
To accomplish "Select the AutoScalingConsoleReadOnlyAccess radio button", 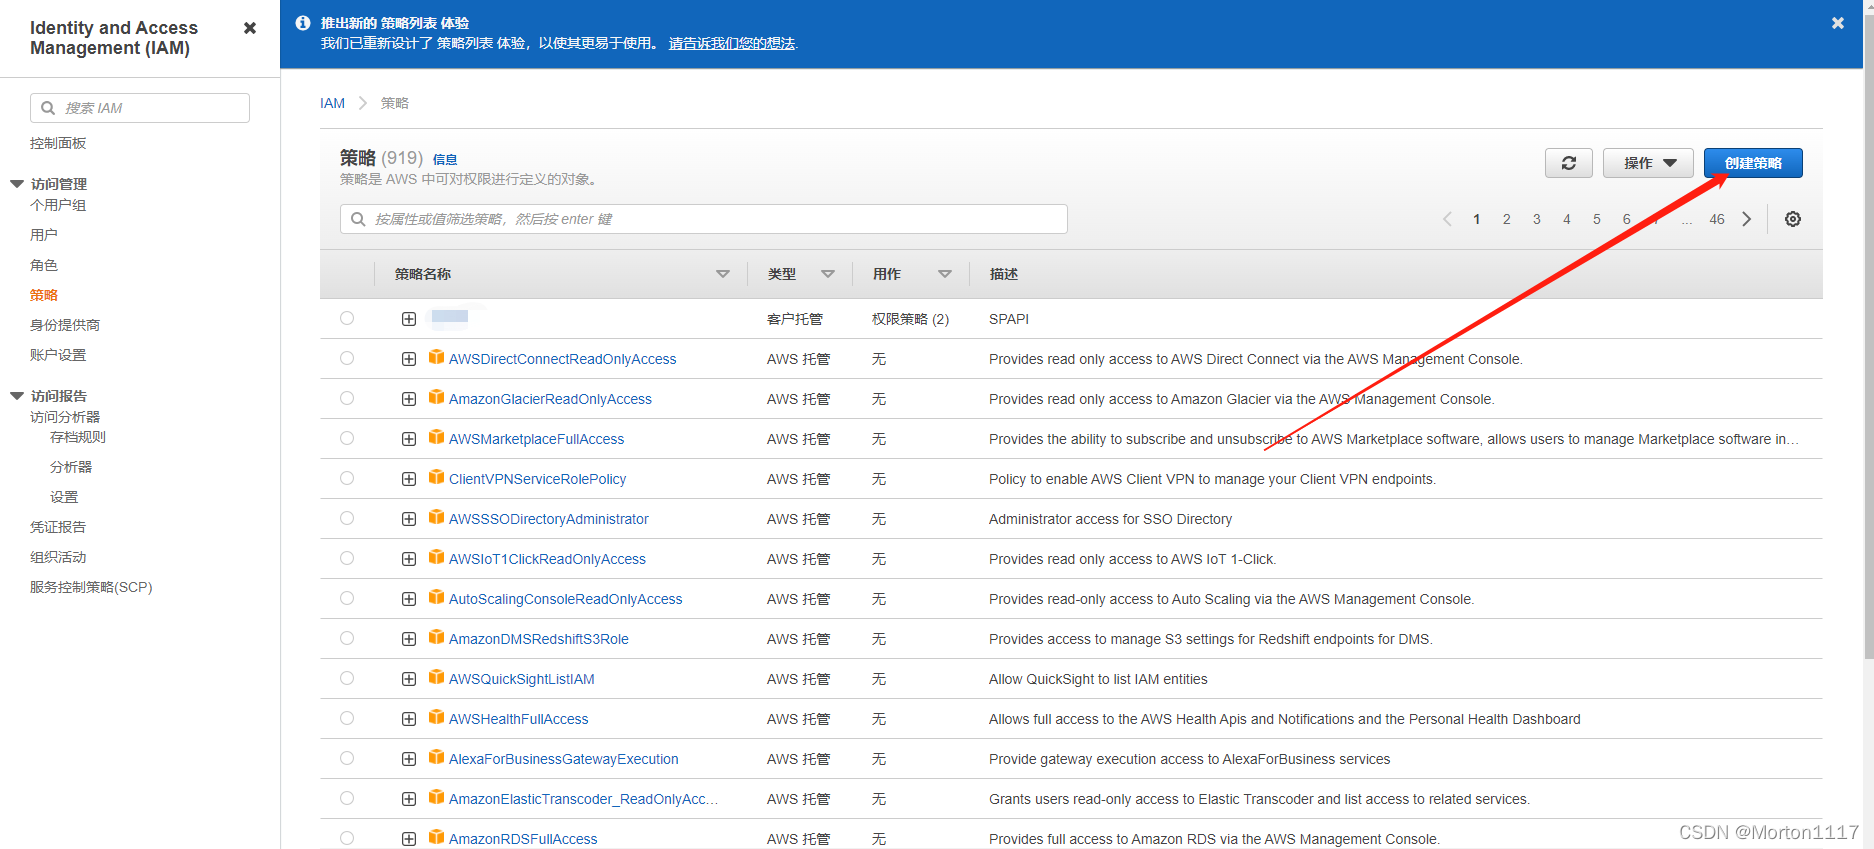I will pos(347,598).
